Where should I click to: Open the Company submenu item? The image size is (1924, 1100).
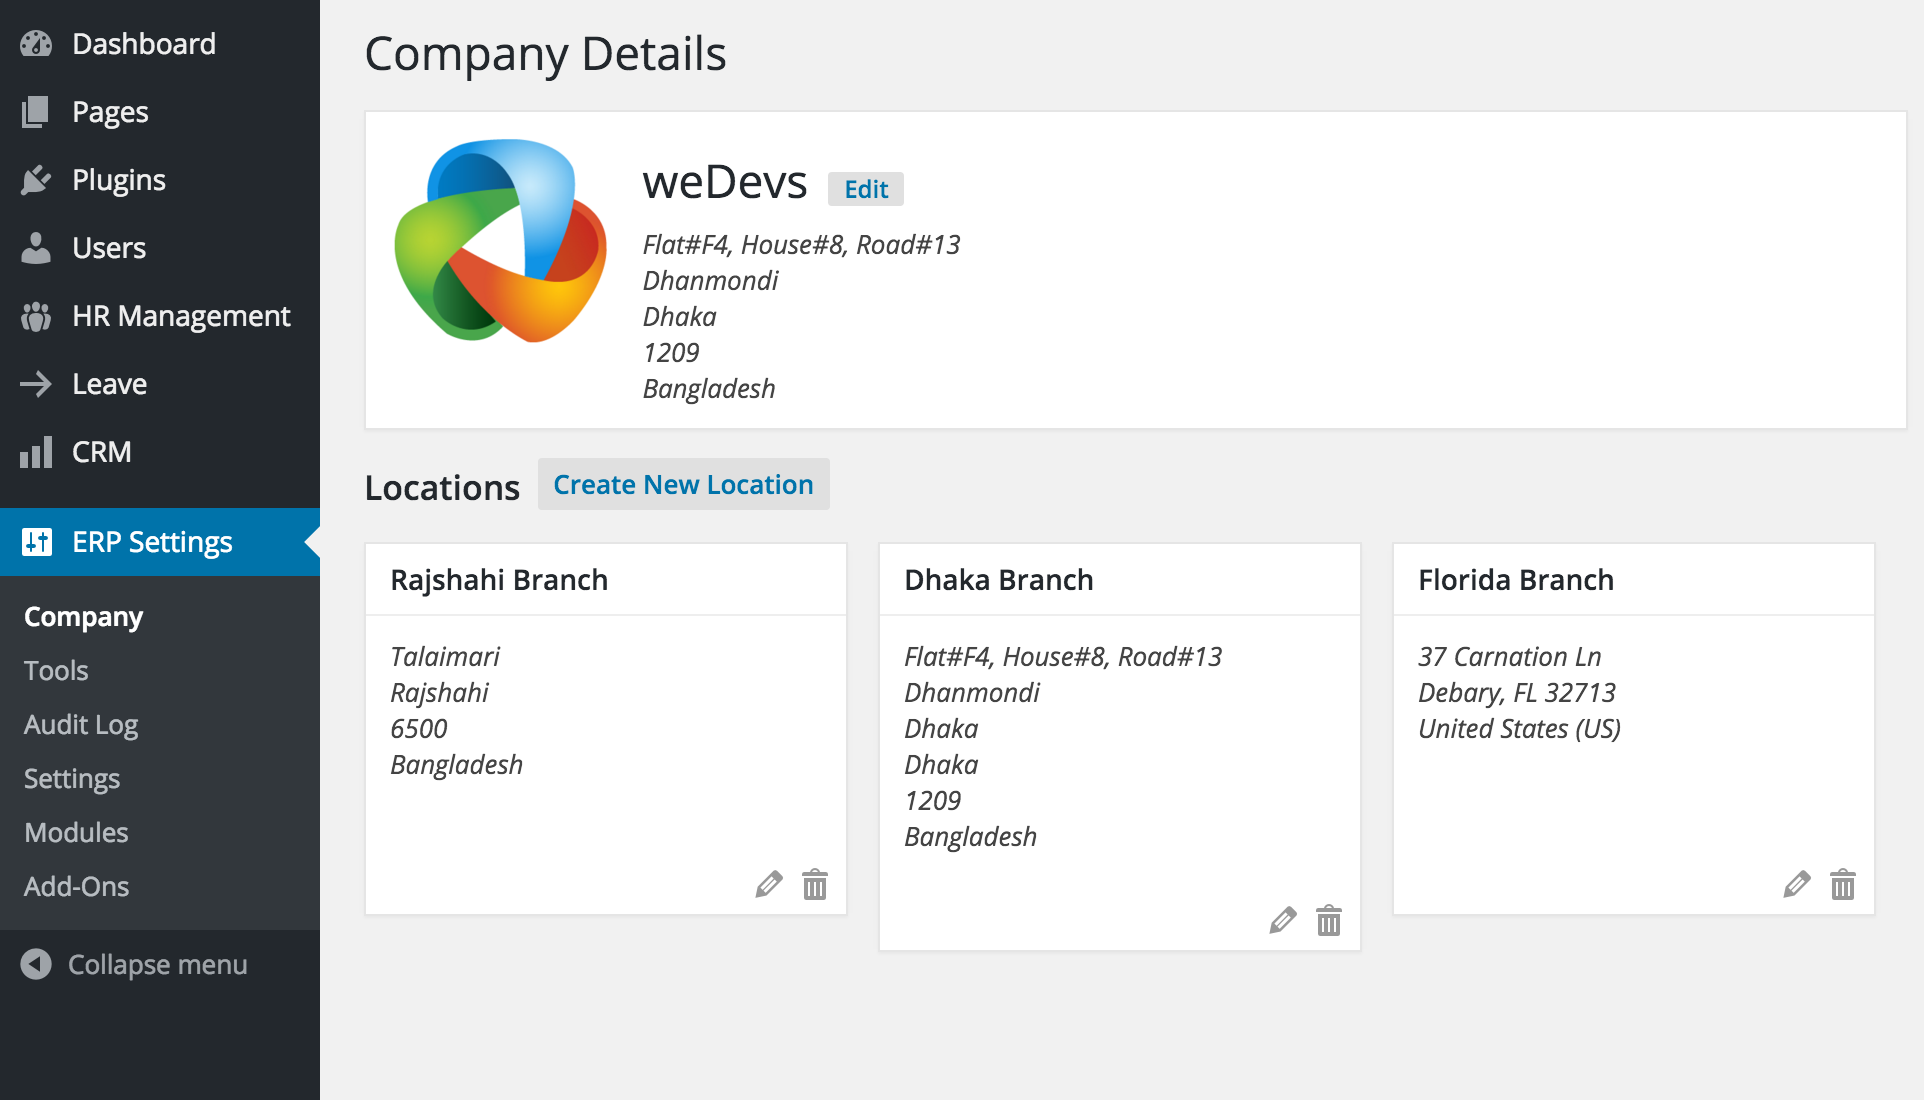pyautogui.click(x=84, y=617)
